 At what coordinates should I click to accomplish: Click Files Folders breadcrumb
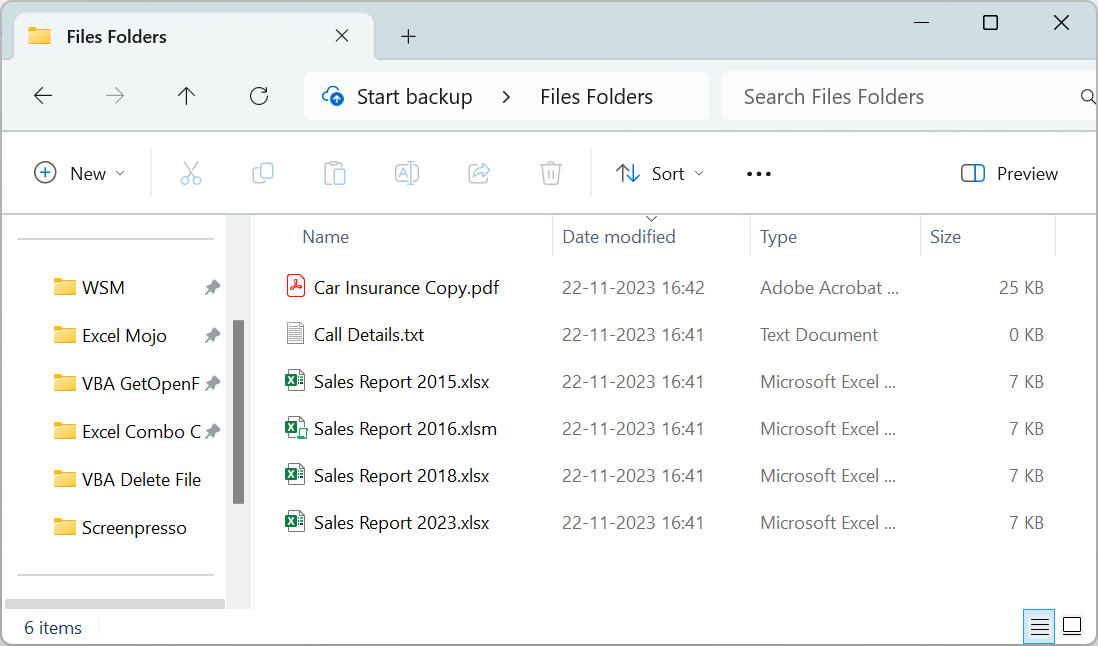[596, 97]
